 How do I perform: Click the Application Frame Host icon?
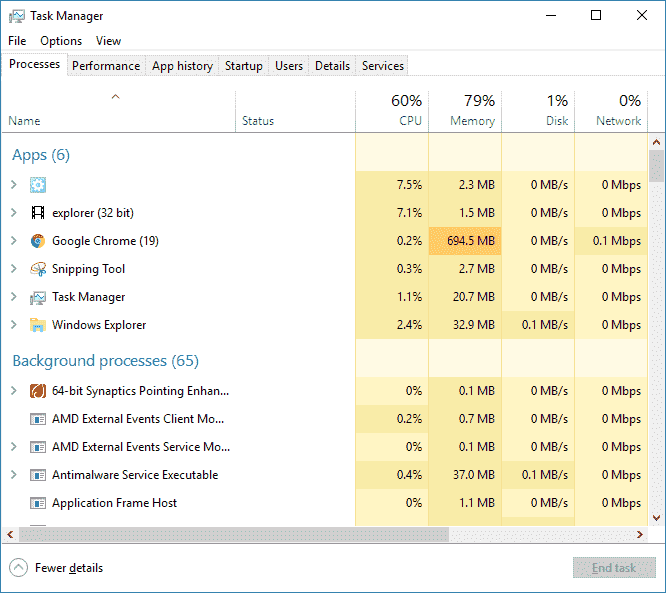(x=38, y=503)
